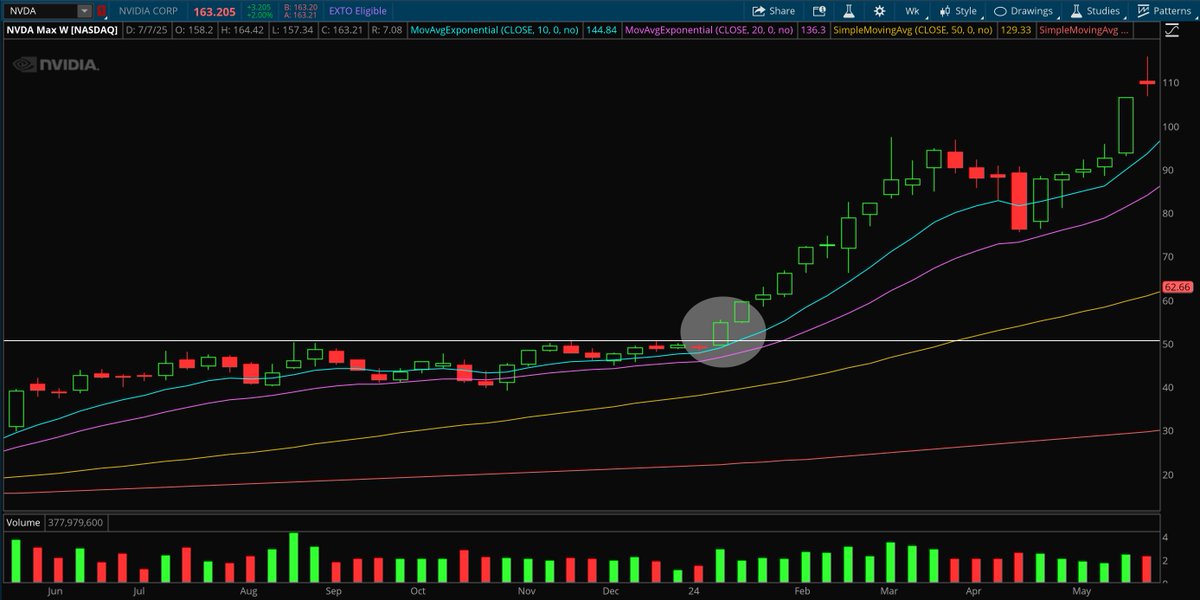Click the 24 year label on time axis

[694, 591]
